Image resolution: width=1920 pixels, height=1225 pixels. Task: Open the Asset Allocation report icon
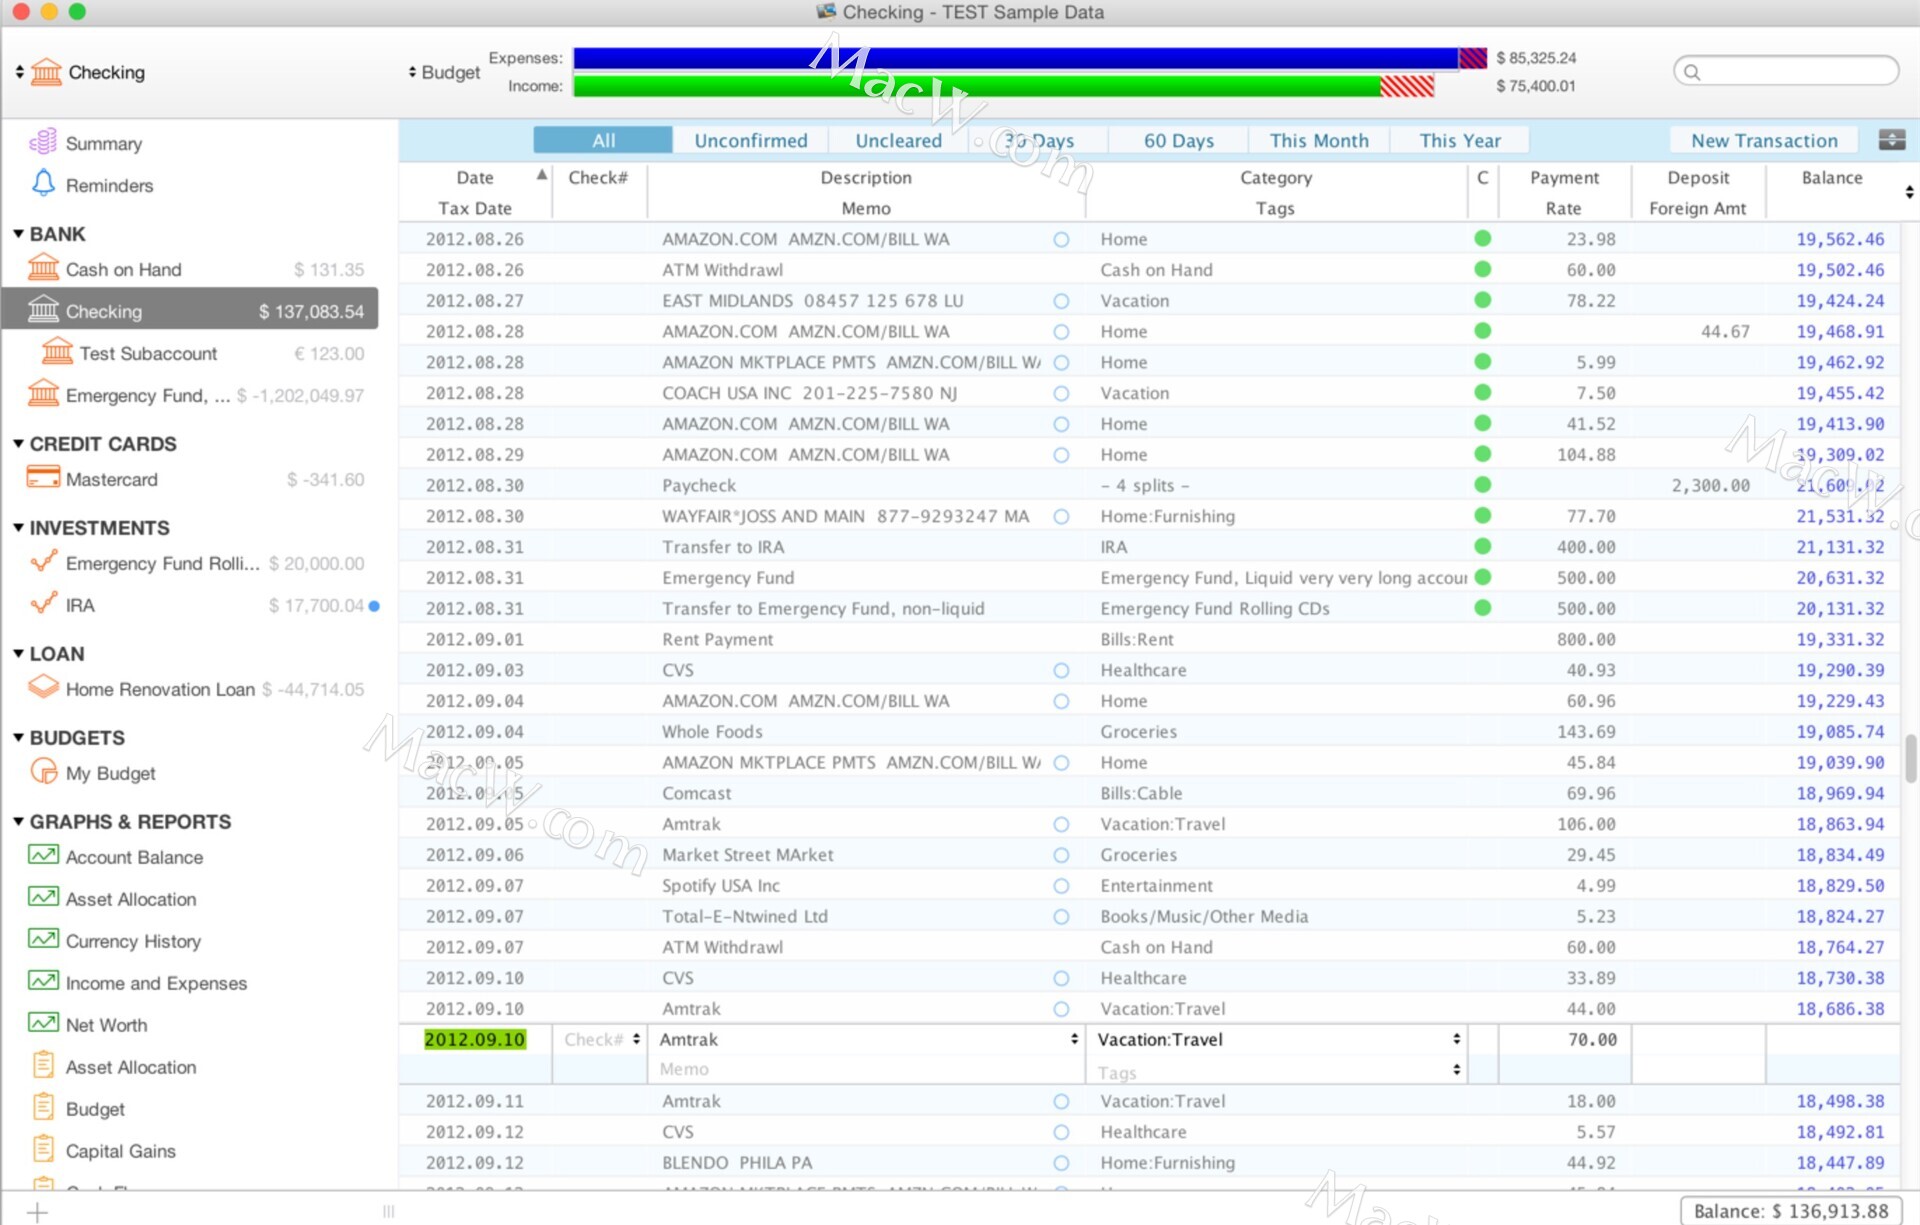click(43, 1065)
